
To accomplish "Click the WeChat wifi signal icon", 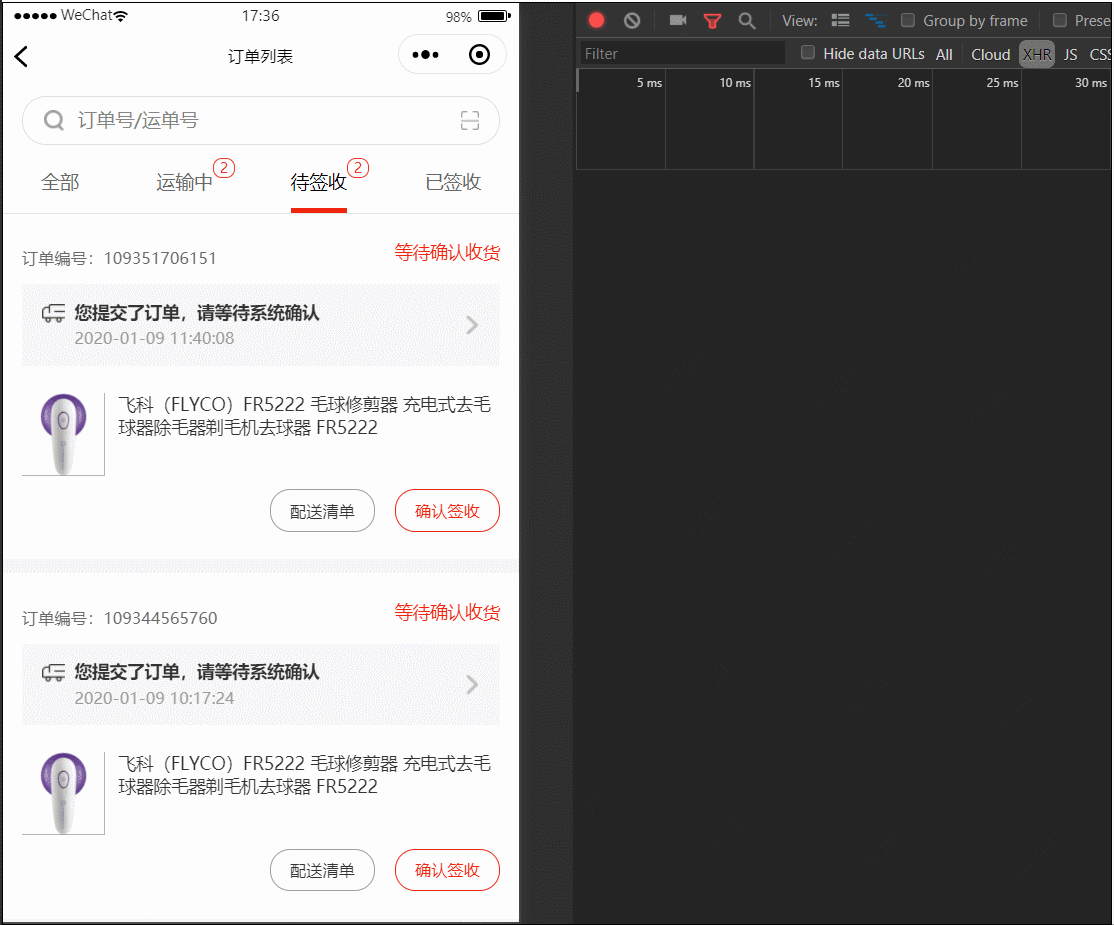I will point(121,16).
